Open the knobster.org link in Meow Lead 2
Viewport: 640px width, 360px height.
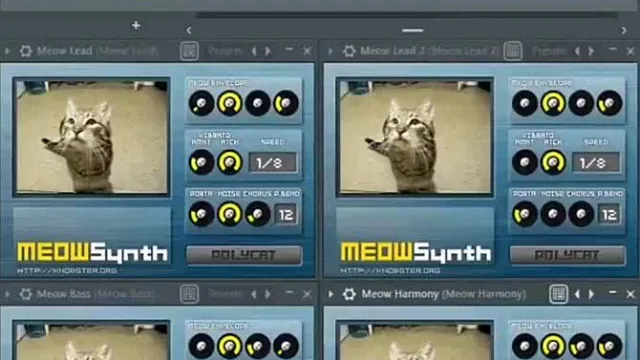tap(390, 270)
